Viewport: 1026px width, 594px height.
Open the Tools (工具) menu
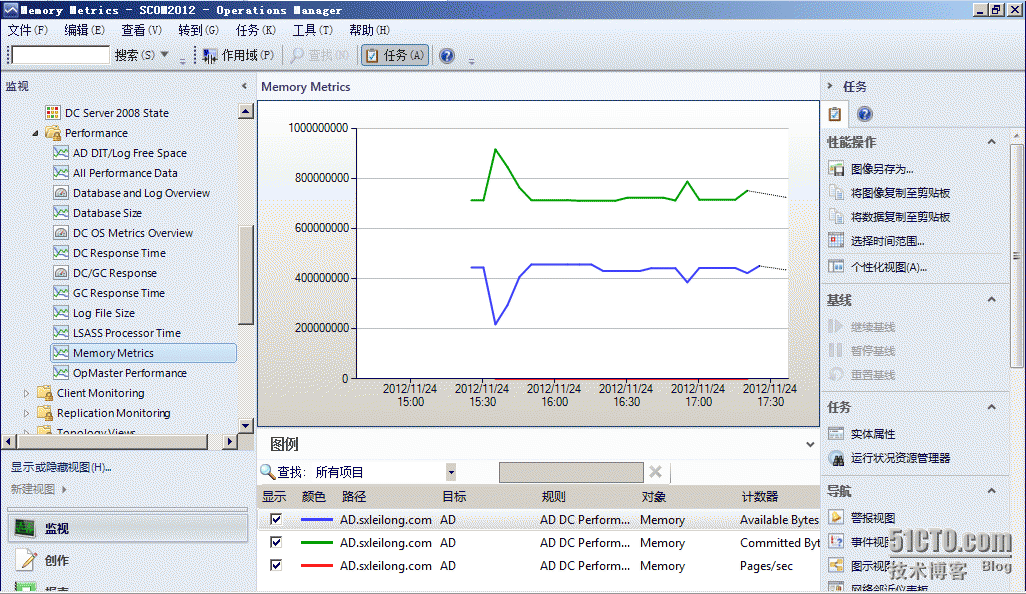[x=313, y=30]
